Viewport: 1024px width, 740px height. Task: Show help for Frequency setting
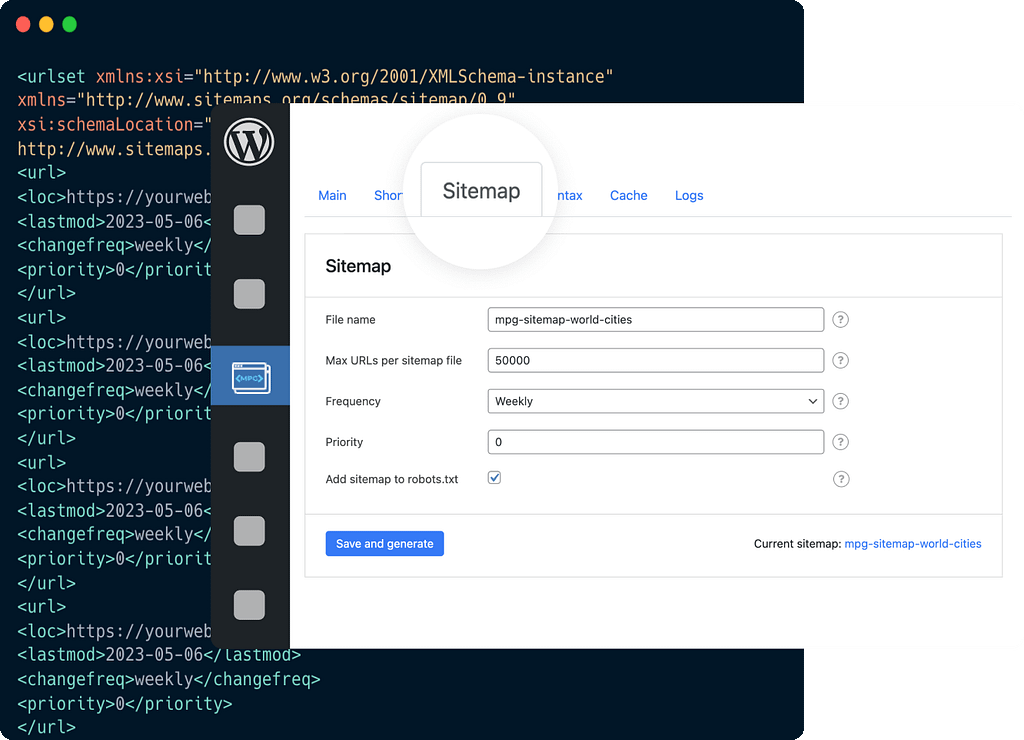tap(841, 401)
